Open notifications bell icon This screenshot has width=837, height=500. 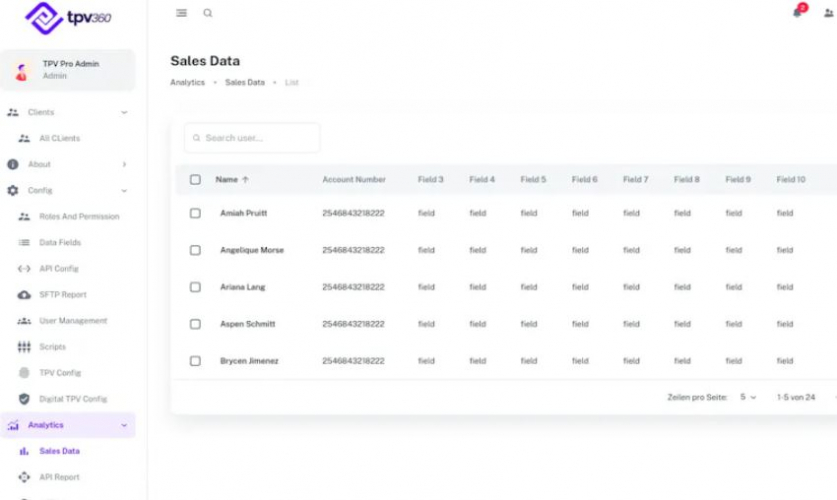click(x=797, y=12)
